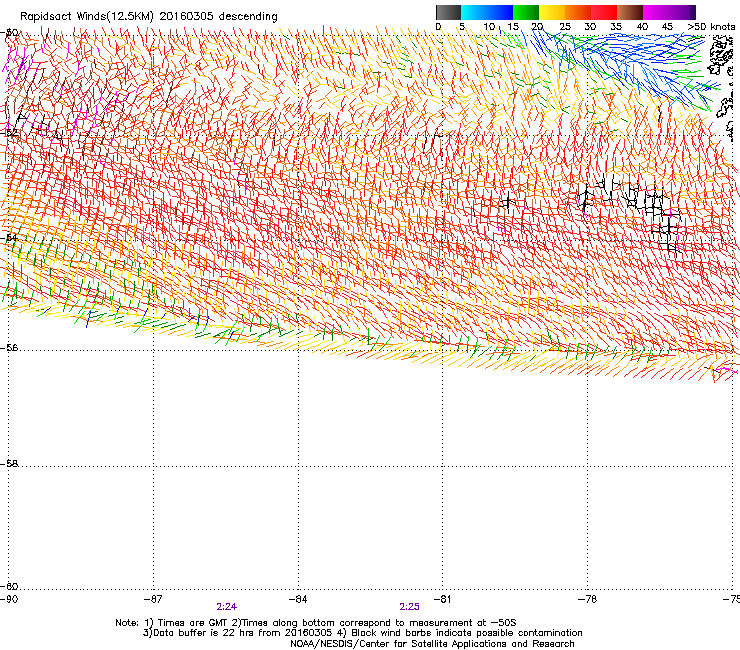
Task: Click the Rapidscat Winds chart title
Action: pos(149,16)
